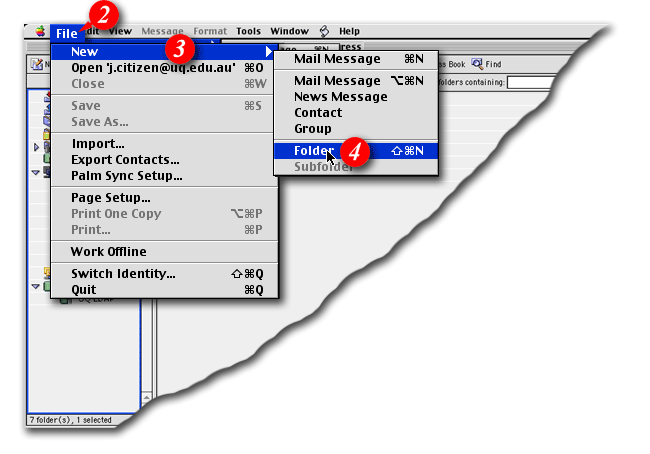Image resolution: width=650 pixels, height=454 pixels.
Task: Open the Tools menu
Action: click(248, 32)
